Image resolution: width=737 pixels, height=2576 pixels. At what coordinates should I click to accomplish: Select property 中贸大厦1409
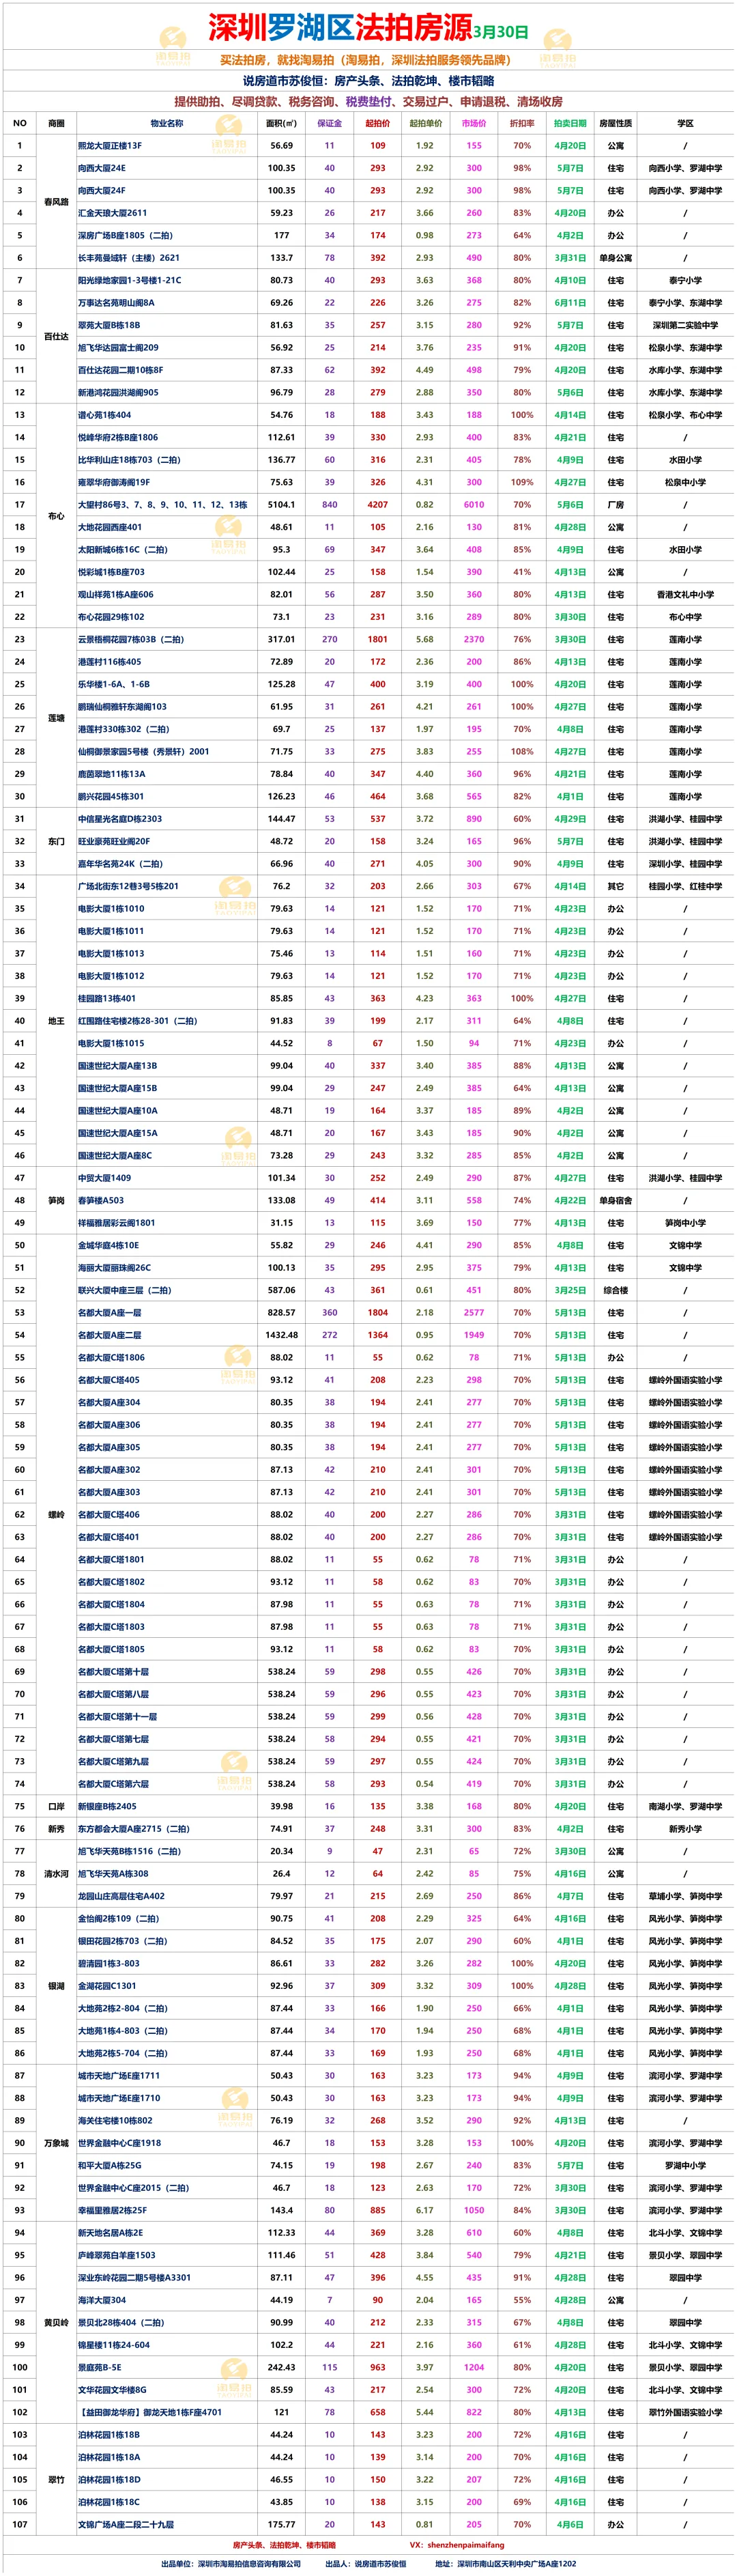pos(104,1178)
